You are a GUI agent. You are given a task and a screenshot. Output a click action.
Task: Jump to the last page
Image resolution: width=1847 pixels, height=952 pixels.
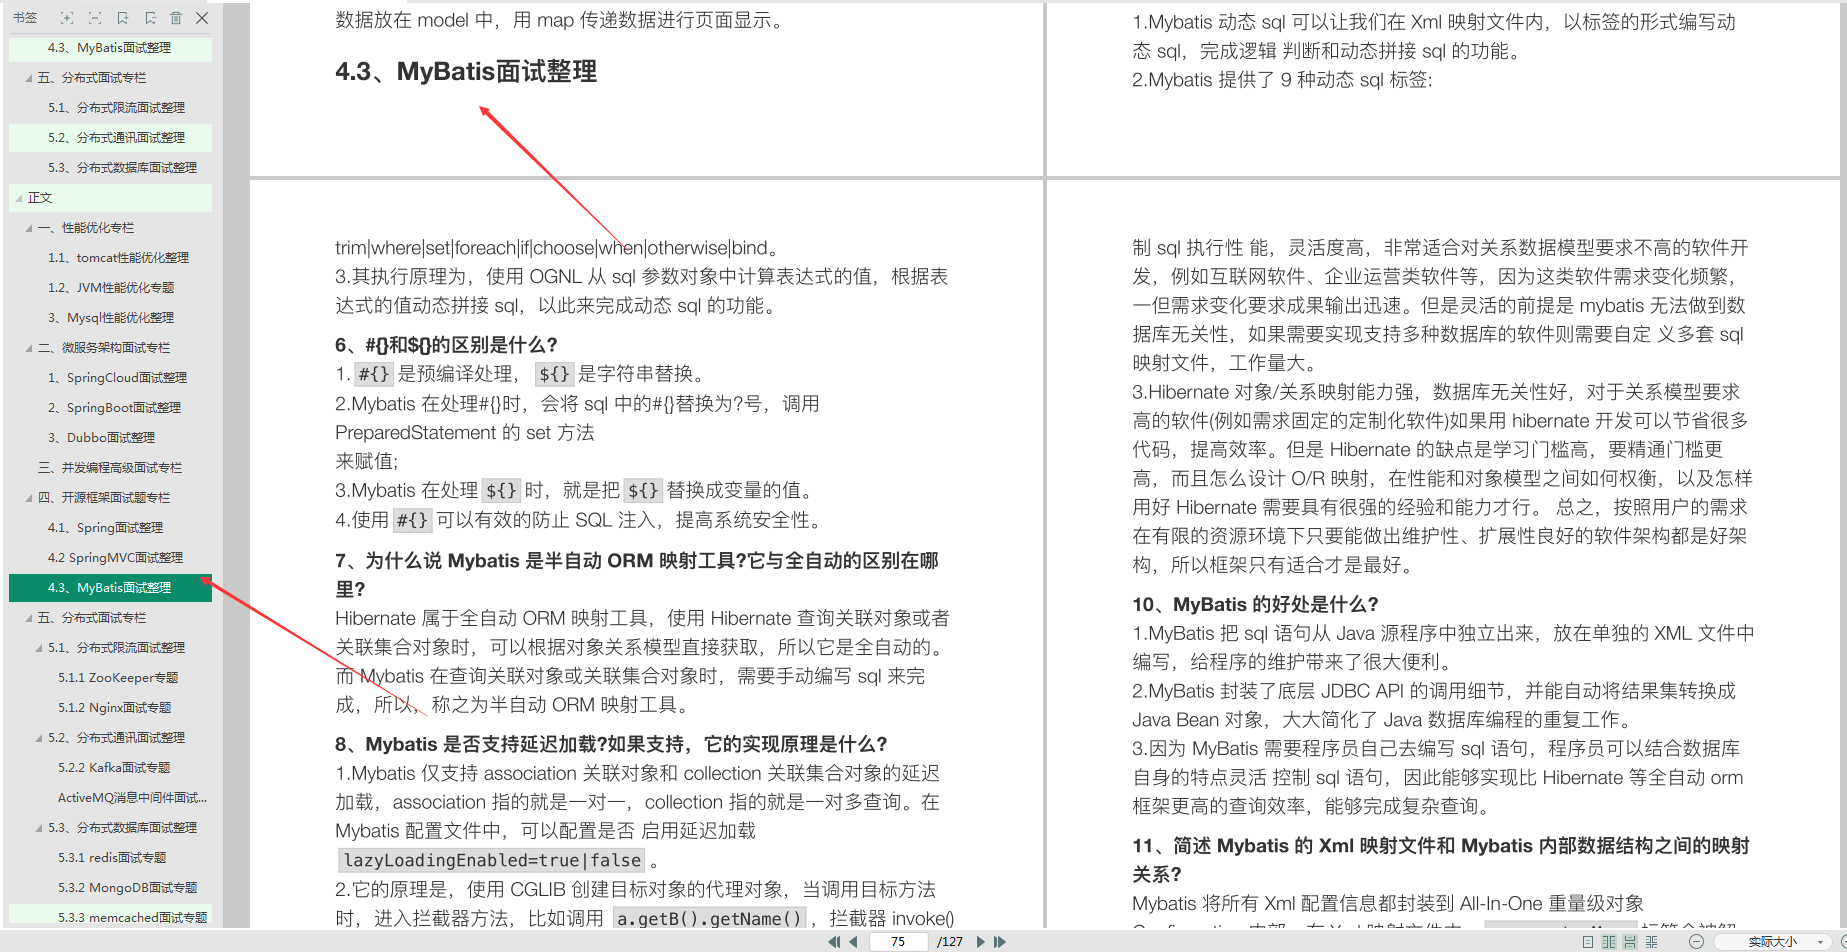pos(999,941)
